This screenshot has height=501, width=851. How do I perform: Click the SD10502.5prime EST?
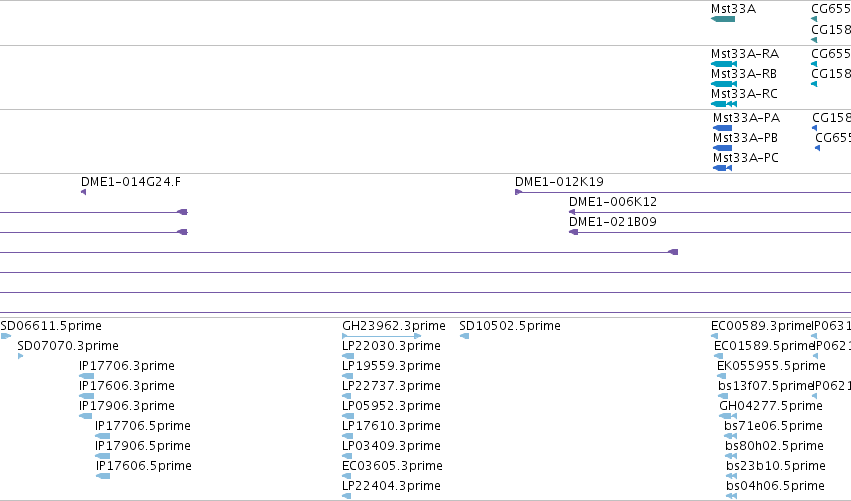click(464, 336)
